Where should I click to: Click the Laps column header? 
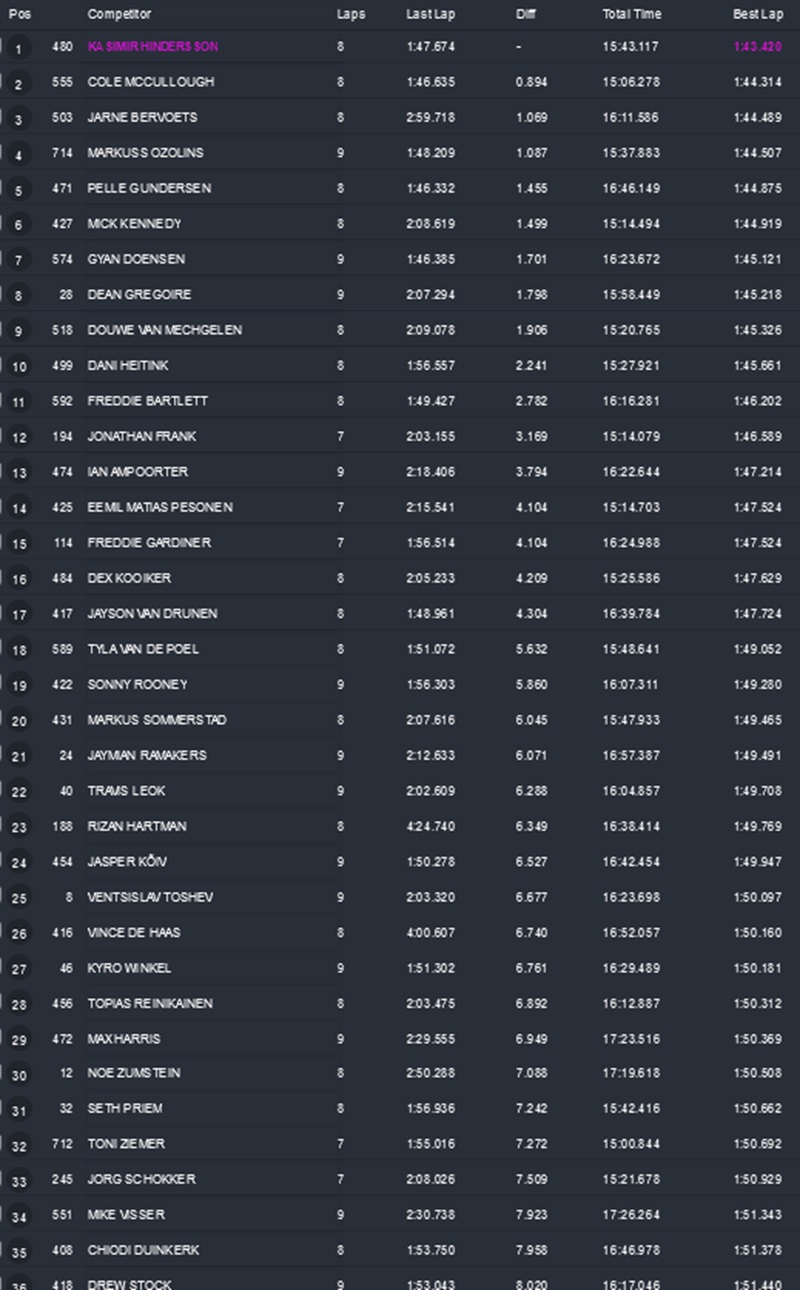pos(350,15)
